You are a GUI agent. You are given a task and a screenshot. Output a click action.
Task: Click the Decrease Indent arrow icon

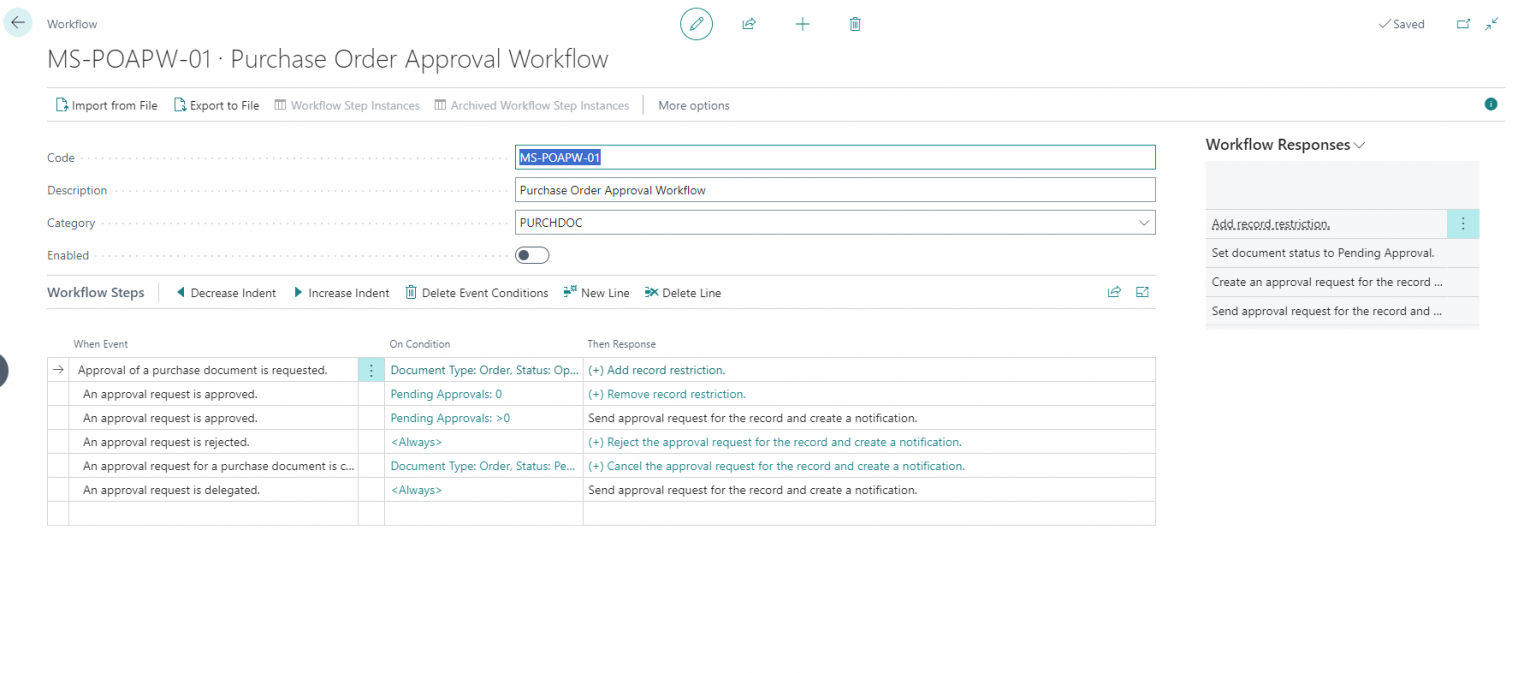click(180, 292)
